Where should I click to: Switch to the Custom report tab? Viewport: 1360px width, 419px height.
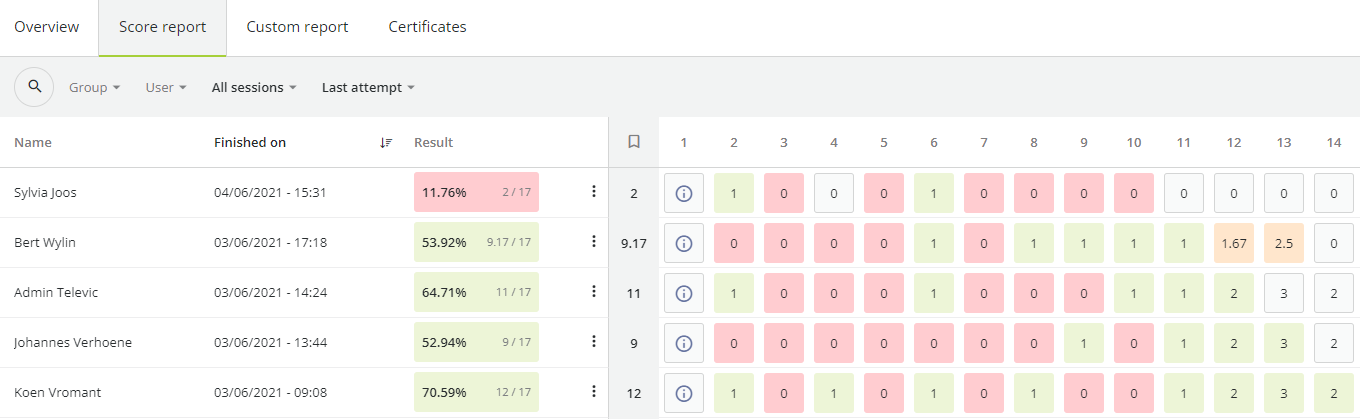point(297,27)
